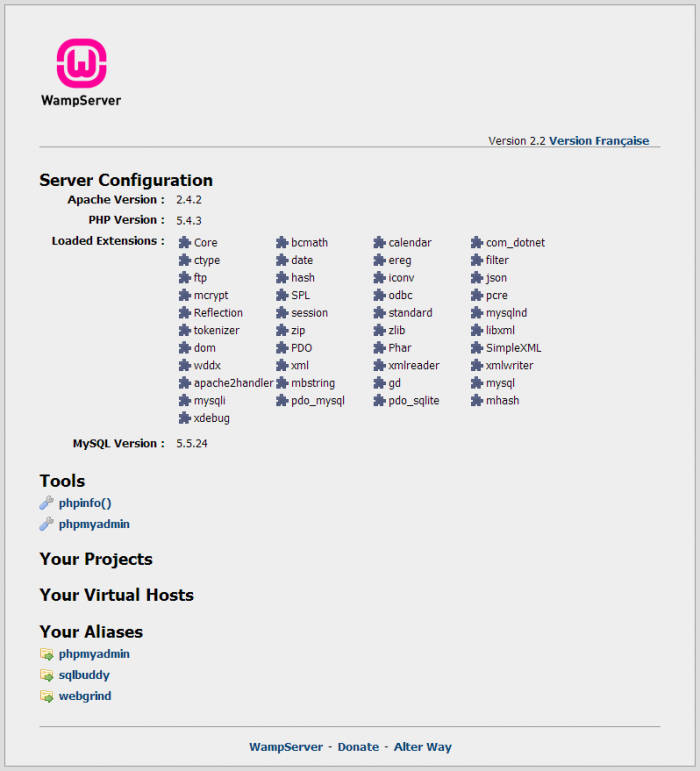
Task: Click the puzzle icon beside Core extension
Action: (184, 243)
